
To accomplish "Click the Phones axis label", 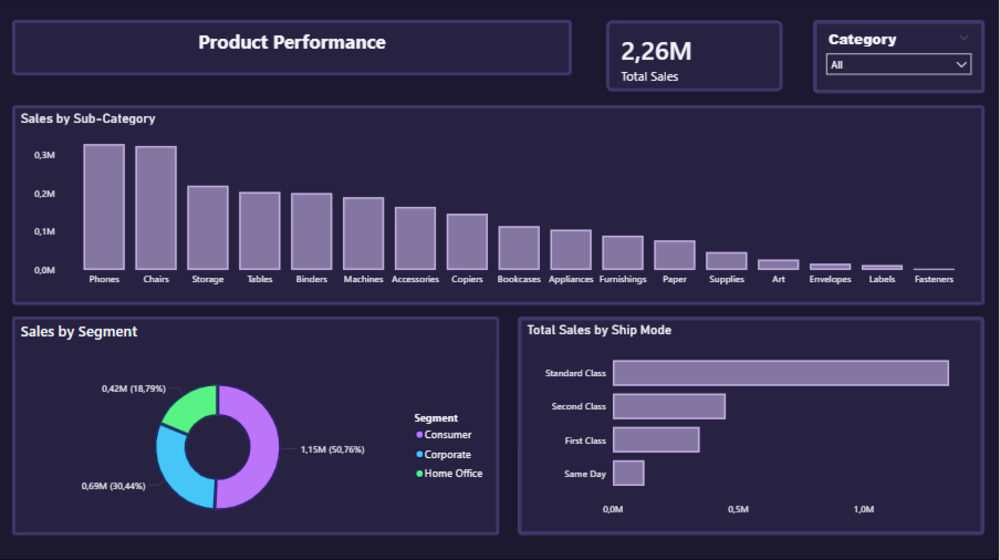I will click(104, 279).
